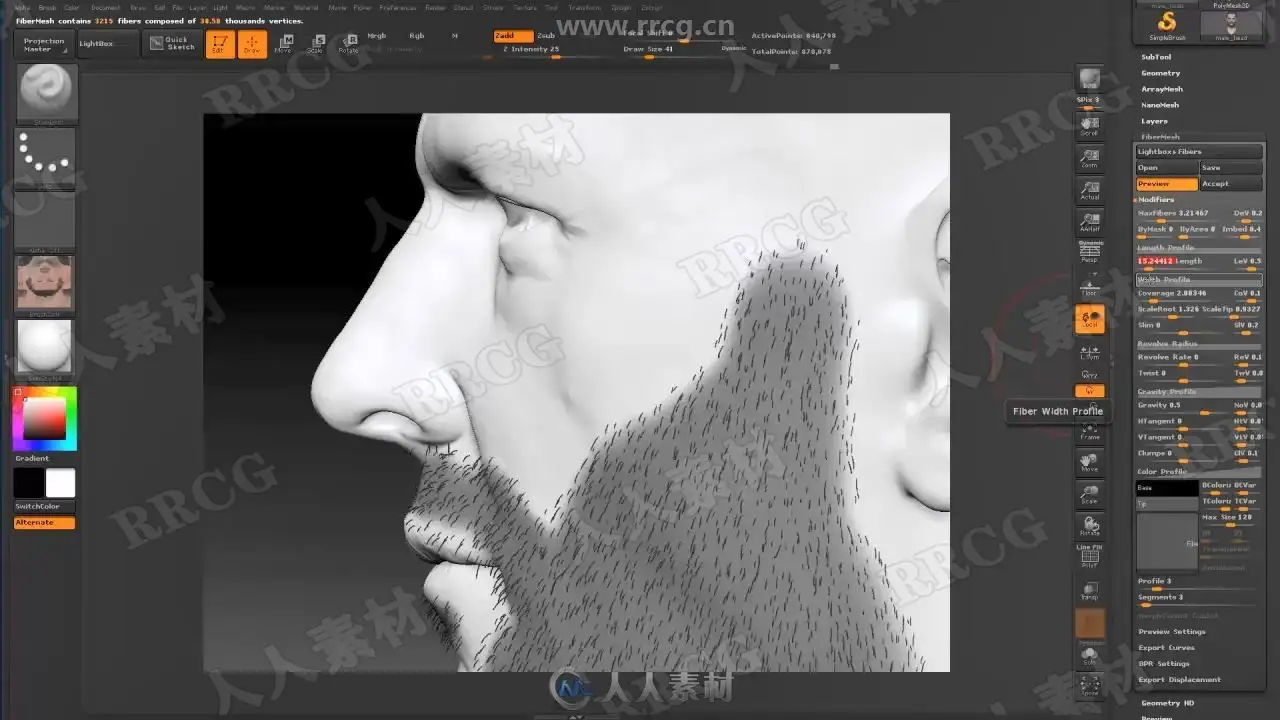
Task: Toggle L.Sym local symmetry
Action: 1089,352
